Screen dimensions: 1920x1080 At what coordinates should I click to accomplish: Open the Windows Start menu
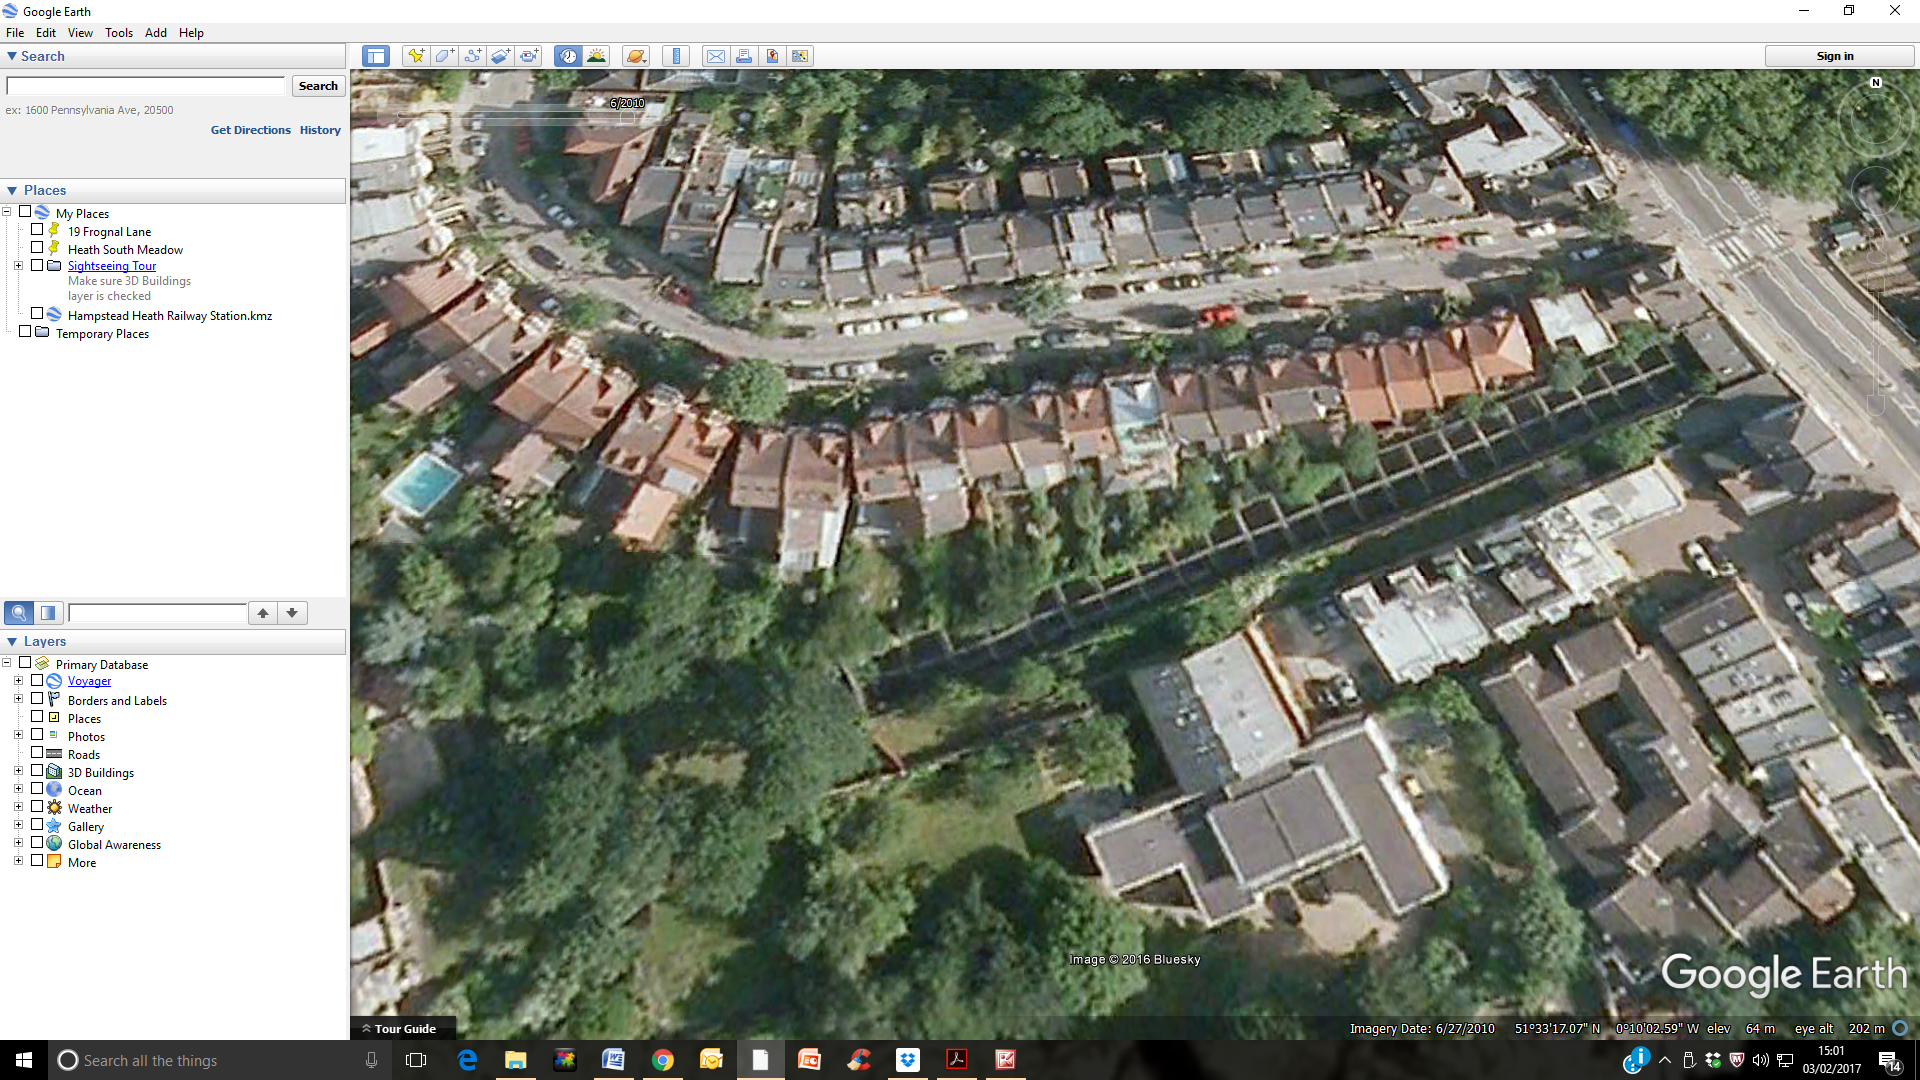click(24, 1060)
